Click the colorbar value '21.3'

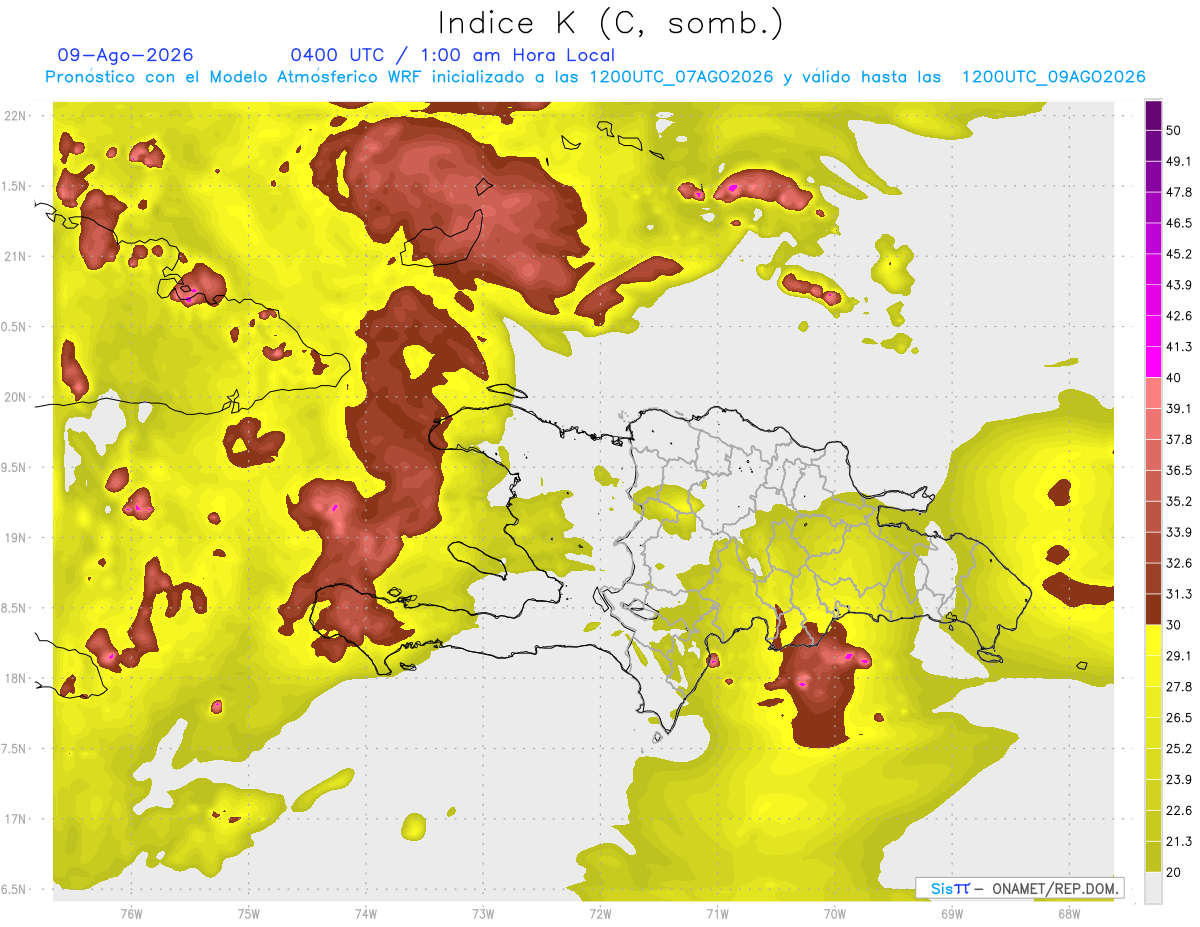[1179, 842]
